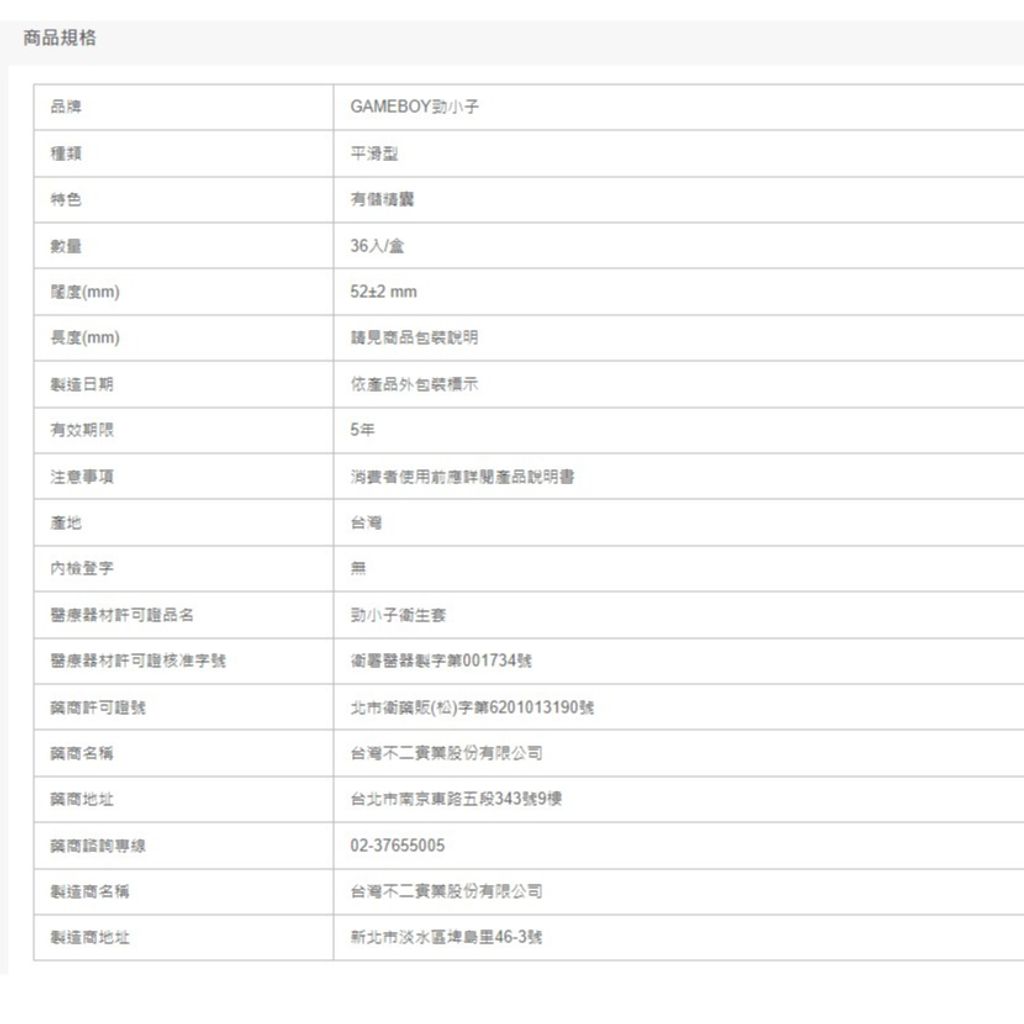Click the 平滑型 type value
The image size is (1024, 1024).
pos(374,153)
